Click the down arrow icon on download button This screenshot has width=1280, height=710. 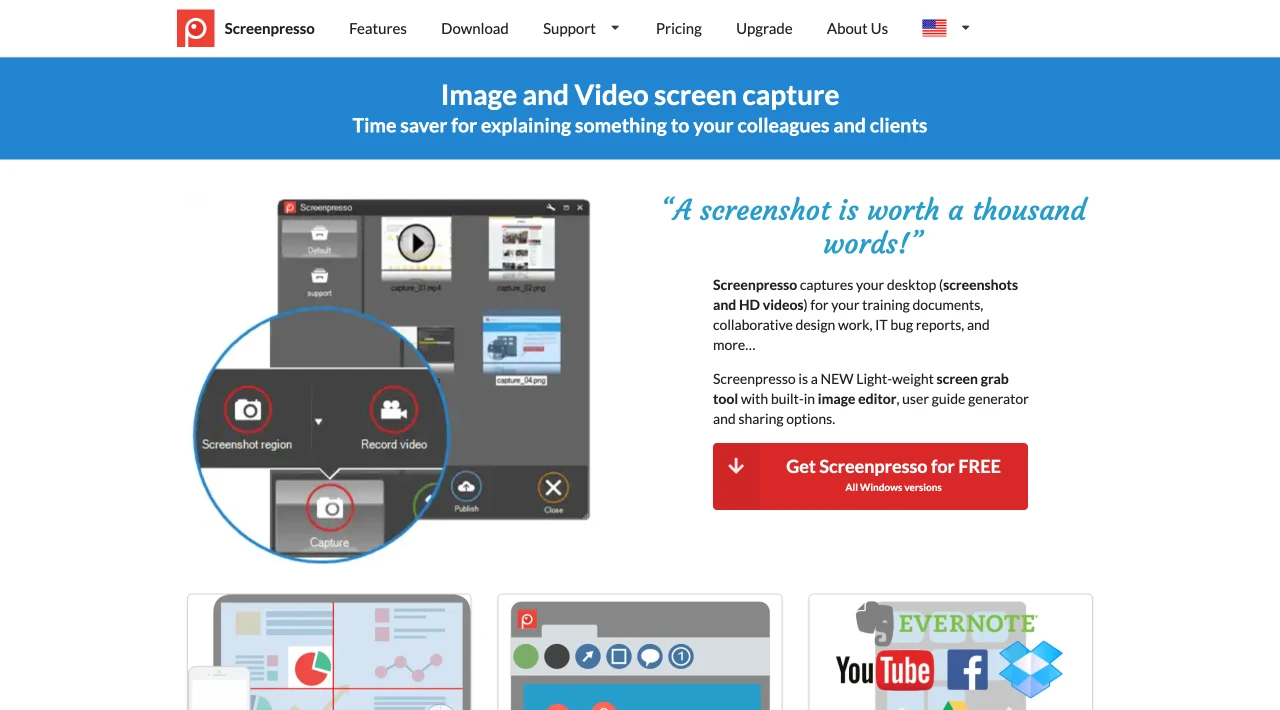coord(736,466)
